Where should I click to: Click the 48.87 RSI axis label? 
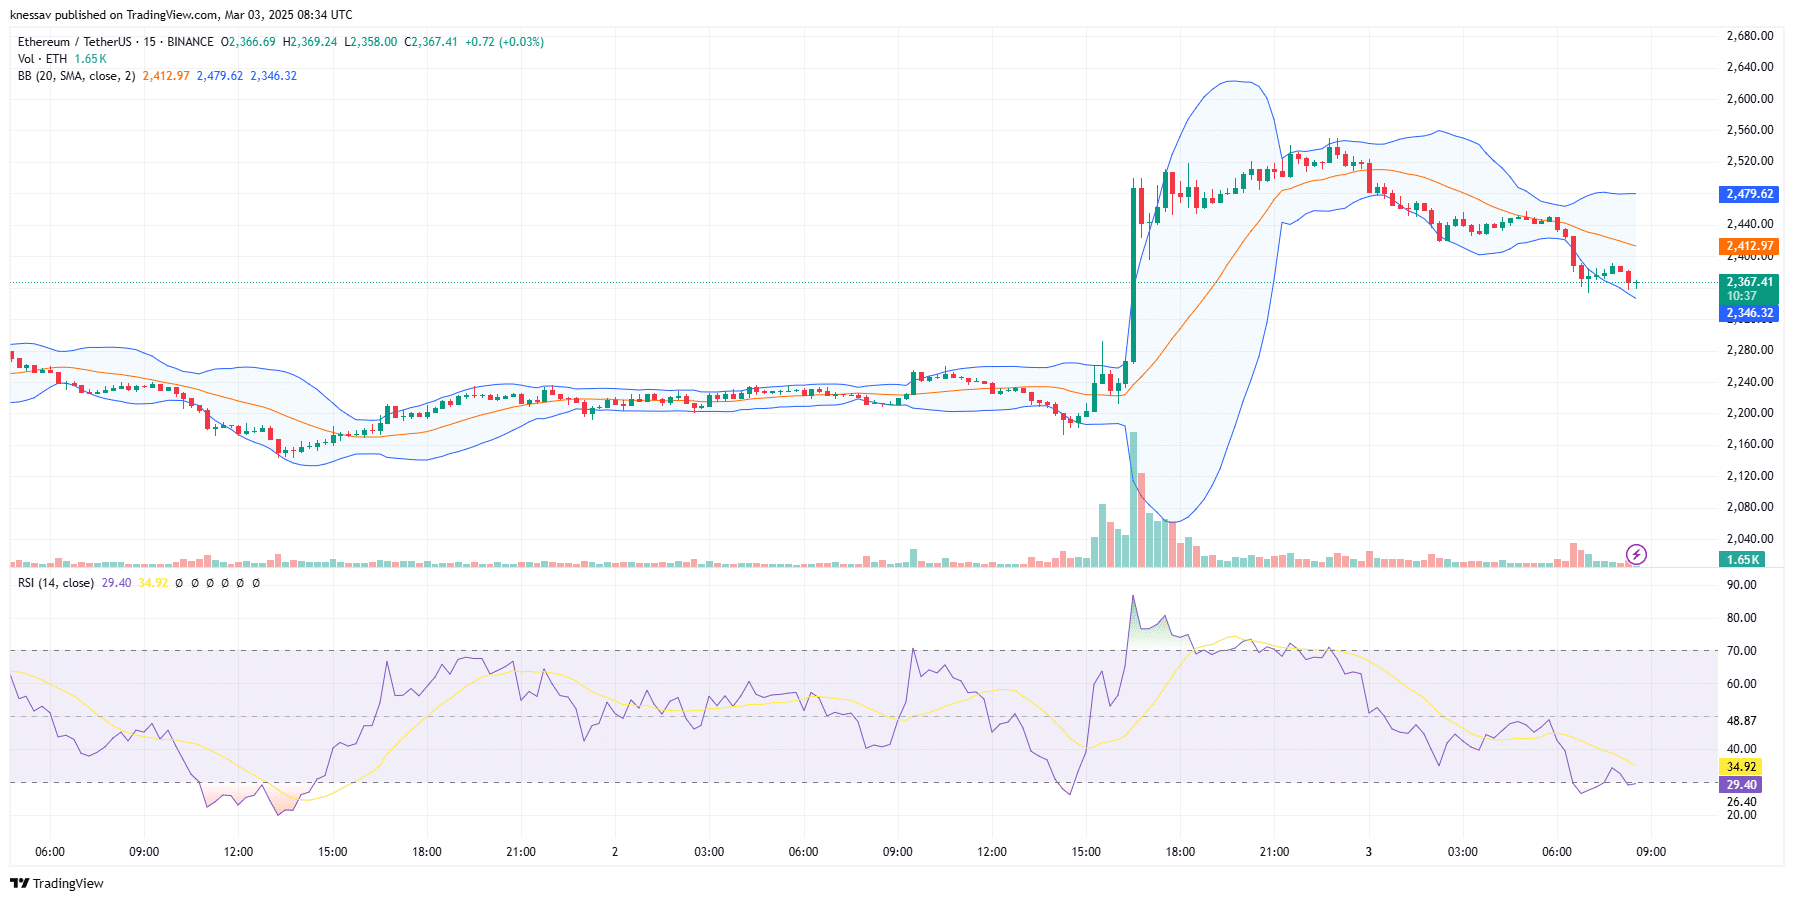pyautogui.click(x=1742, y=721)
